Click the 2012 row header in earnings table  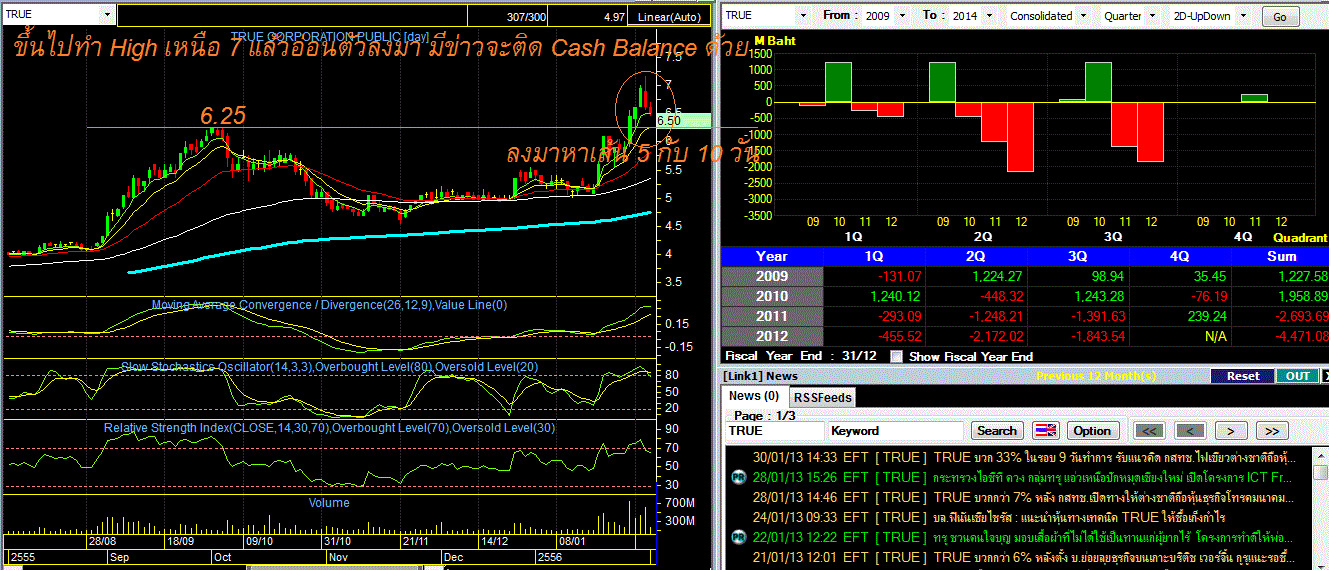point(772,336)
